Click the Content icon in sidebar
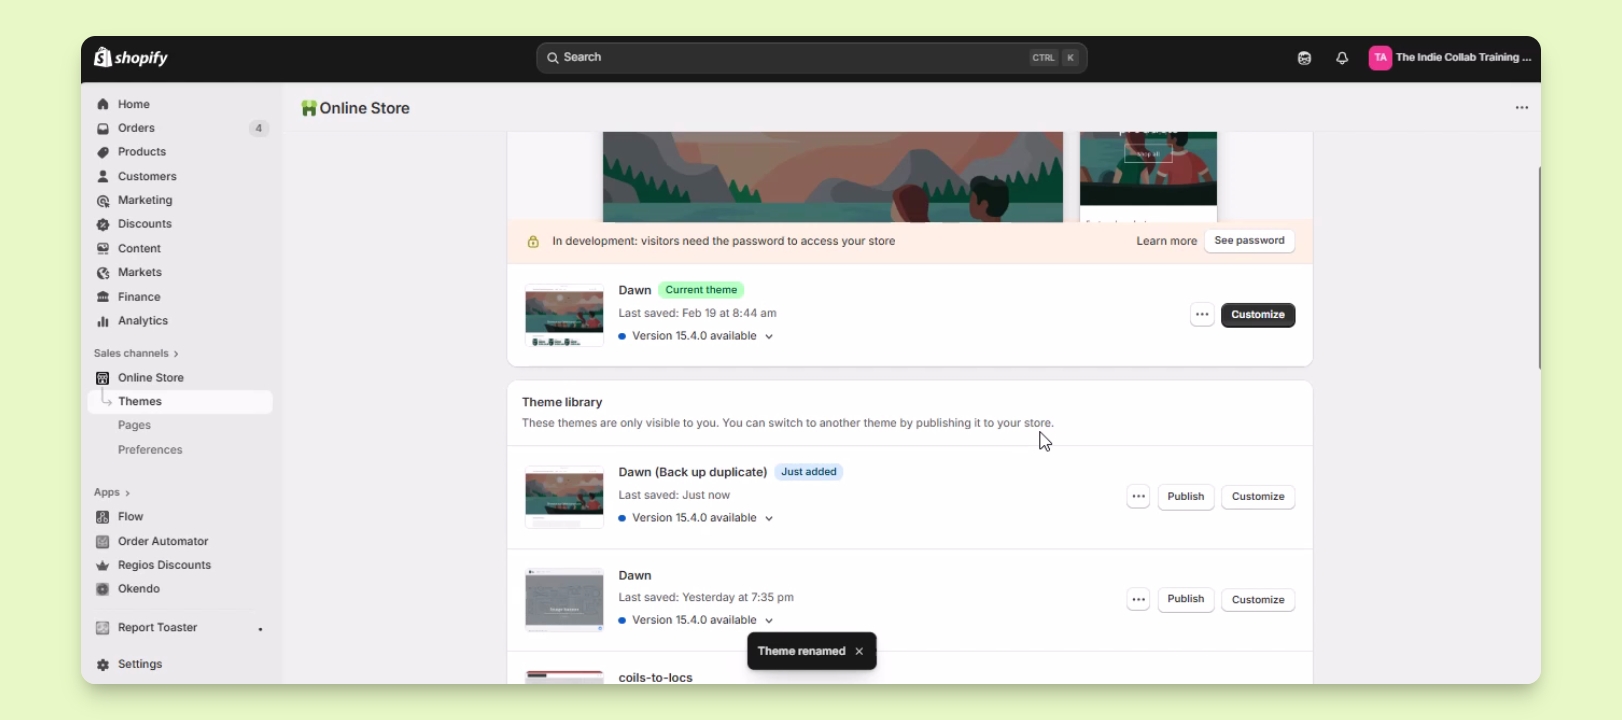The width and height of the screenshot is (1622, 720). click(x=103, y=248)
